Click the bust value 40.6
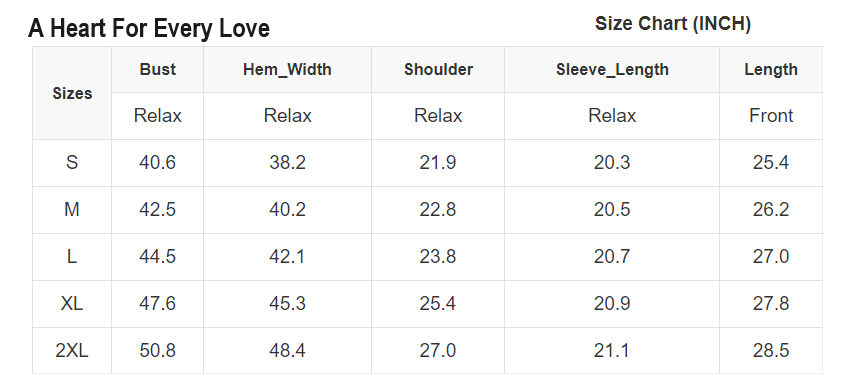Screen dimensions: 848x388 157,162
